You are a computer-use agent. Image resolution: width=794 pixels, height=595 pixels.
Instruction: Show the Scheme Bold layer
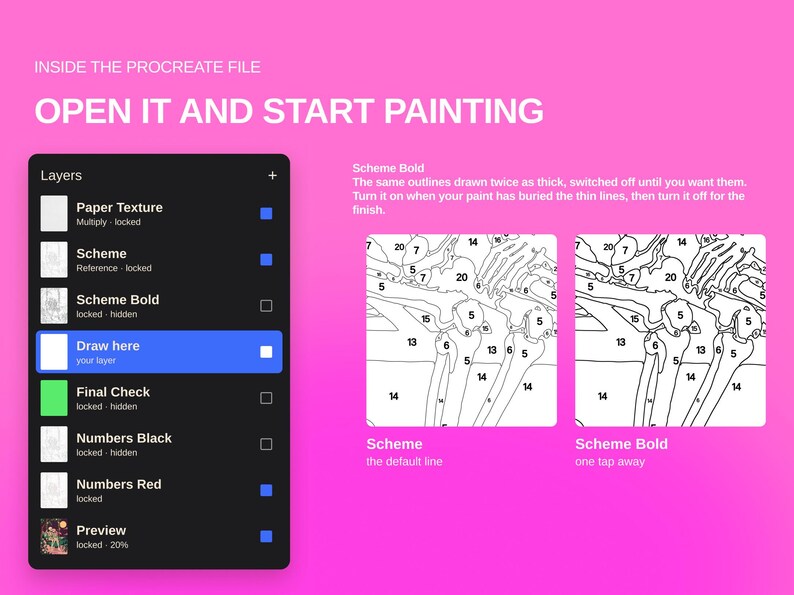coord(266,306)
